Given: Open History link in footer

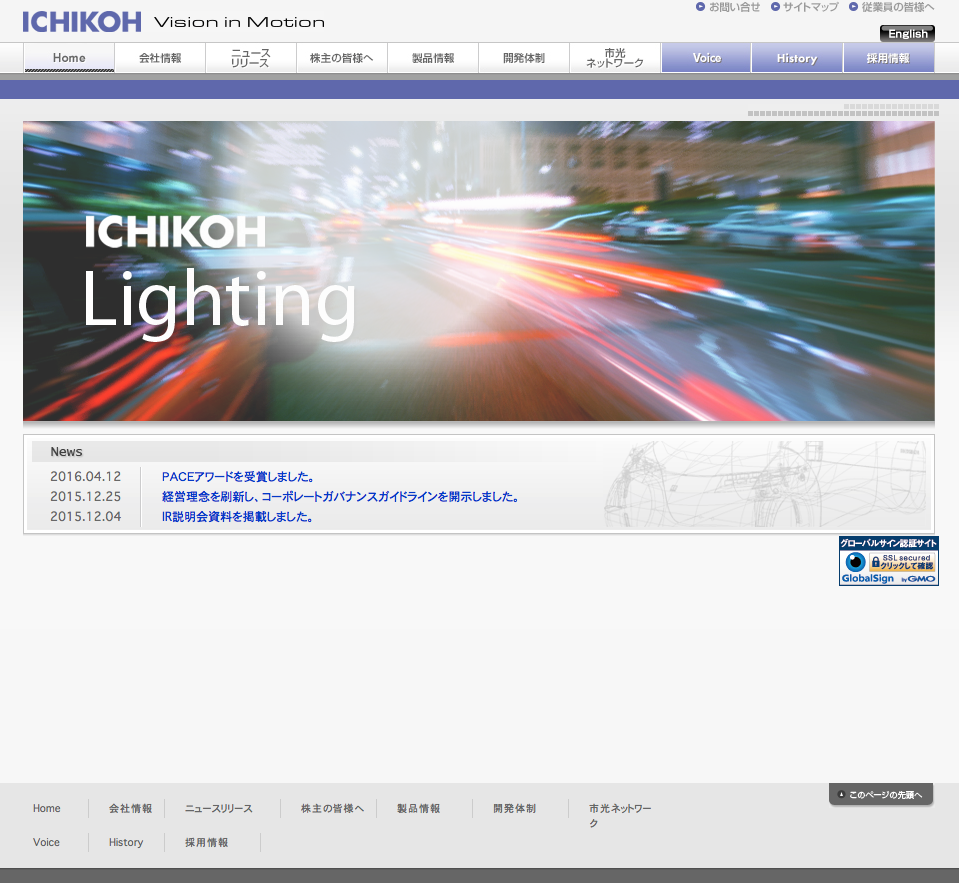Looking at the screenshot, I should pos(126,842).
